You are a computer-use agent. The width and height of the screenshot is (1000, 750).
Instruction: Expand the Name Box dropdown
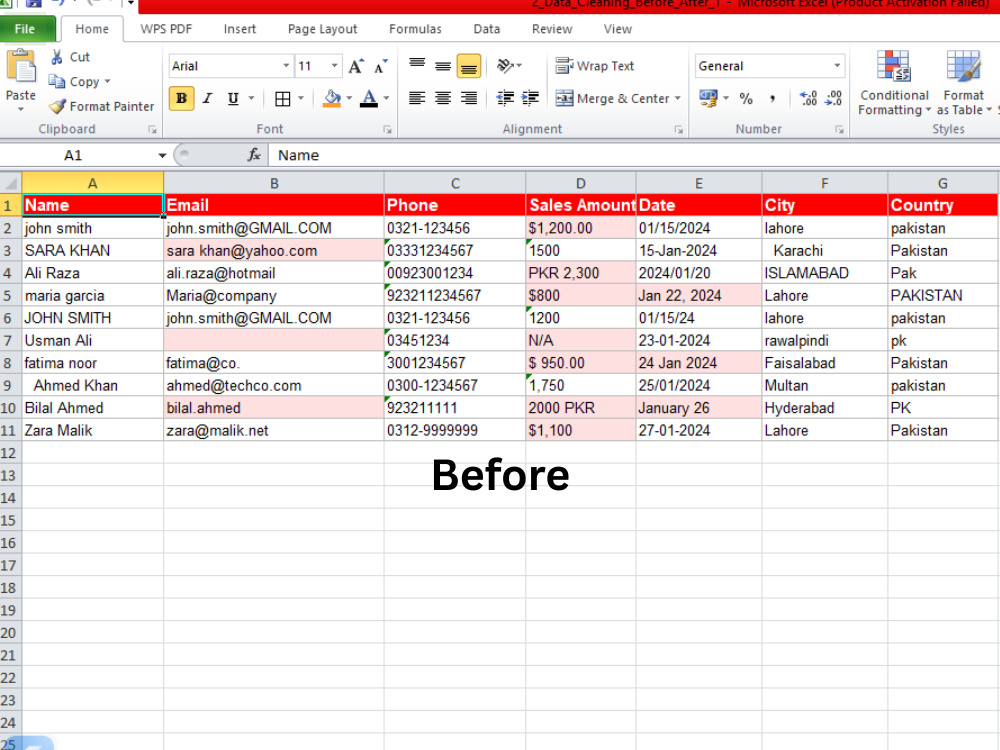[x=162, y=155]
